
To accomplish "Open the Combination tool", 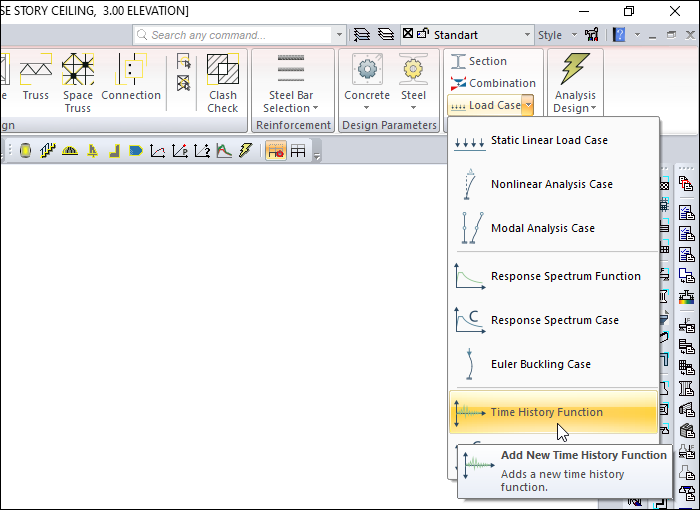I will (492, 83).
